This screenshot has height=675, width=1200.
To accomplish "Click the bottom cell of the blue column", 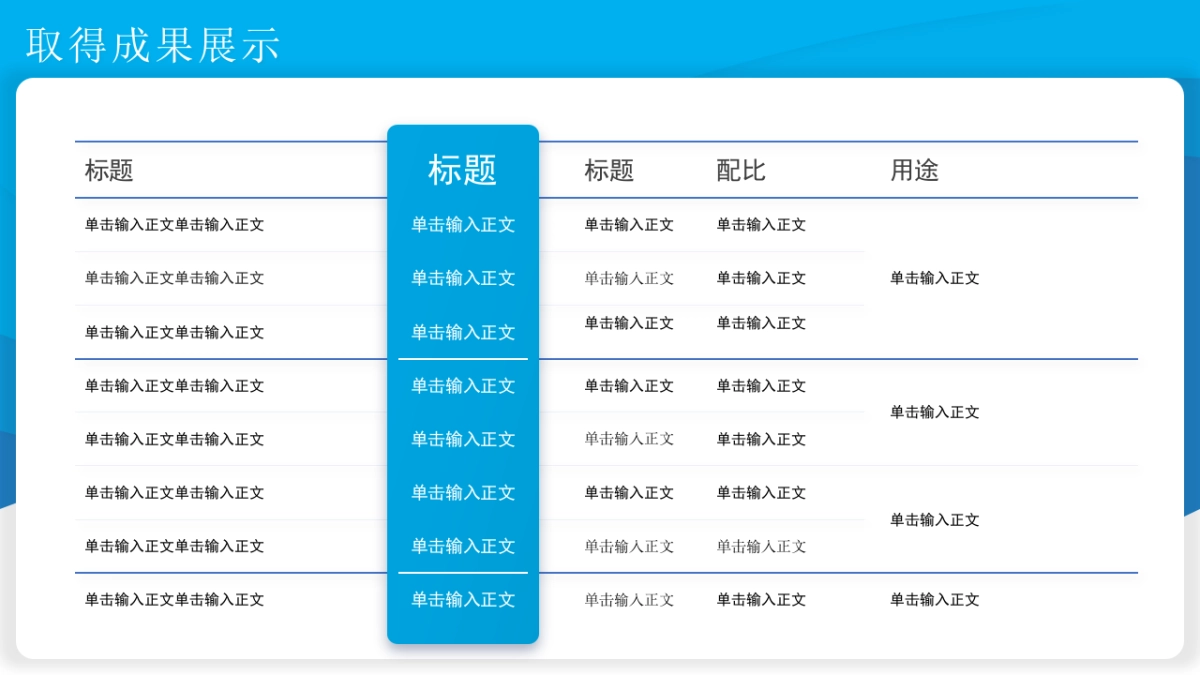I will [463, 600].
